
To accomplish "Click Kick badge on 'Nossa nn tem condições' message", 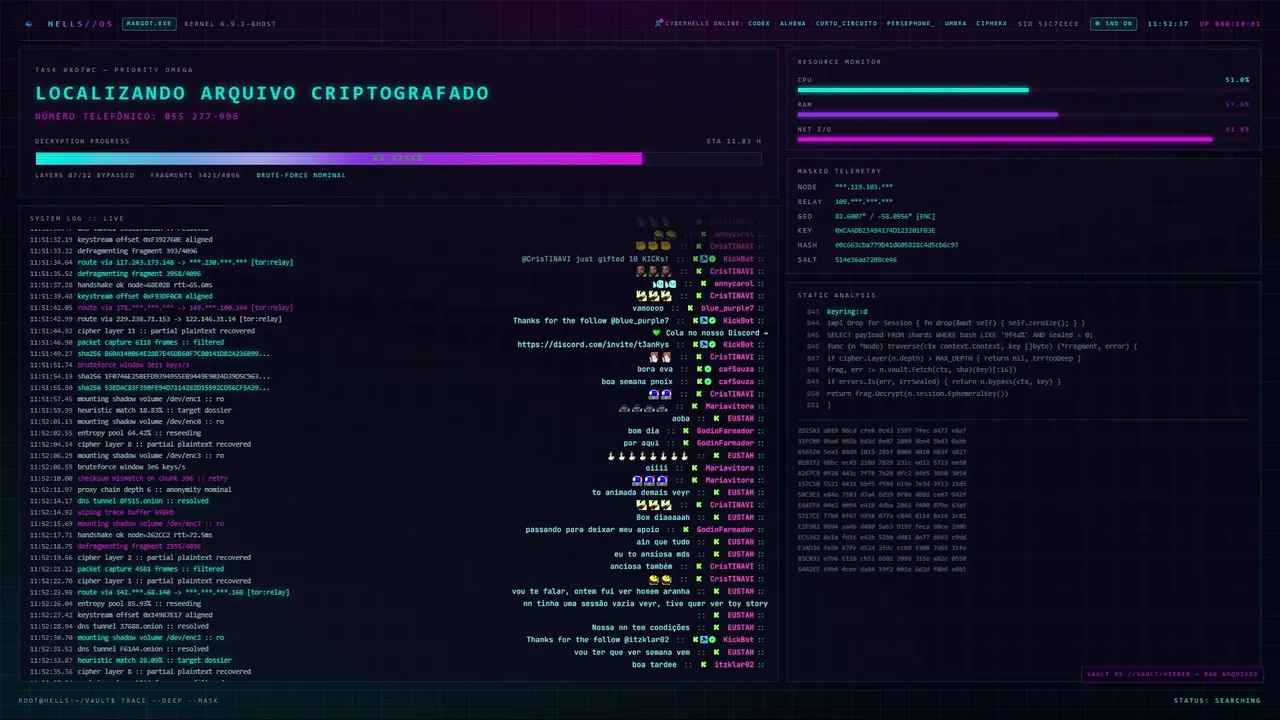I will [x=716, y=627].
